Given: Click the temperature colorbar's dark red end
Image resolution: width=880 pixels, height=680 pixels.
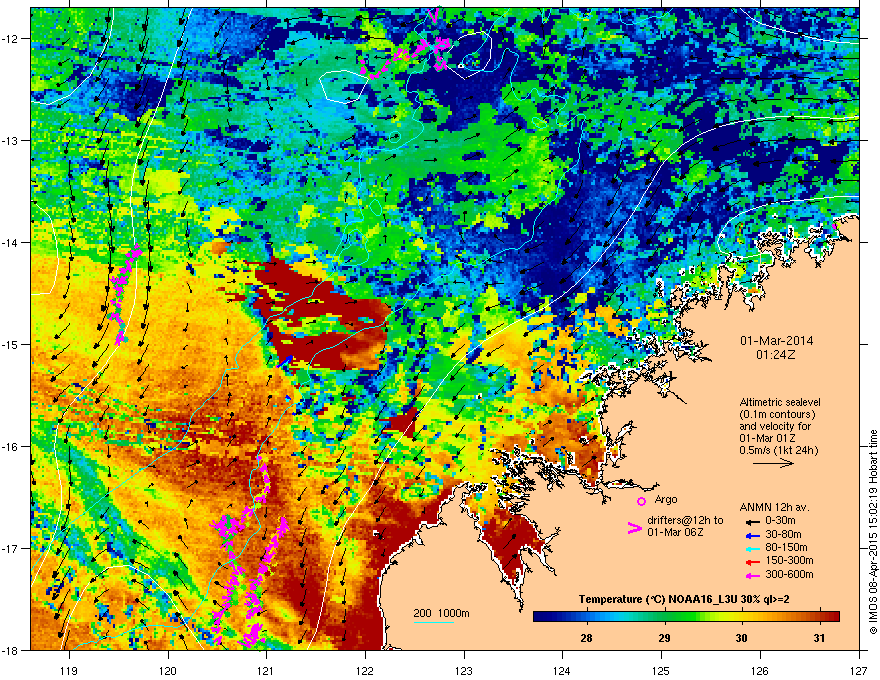Looking at the screenshot, I should (x=832, y=617).
